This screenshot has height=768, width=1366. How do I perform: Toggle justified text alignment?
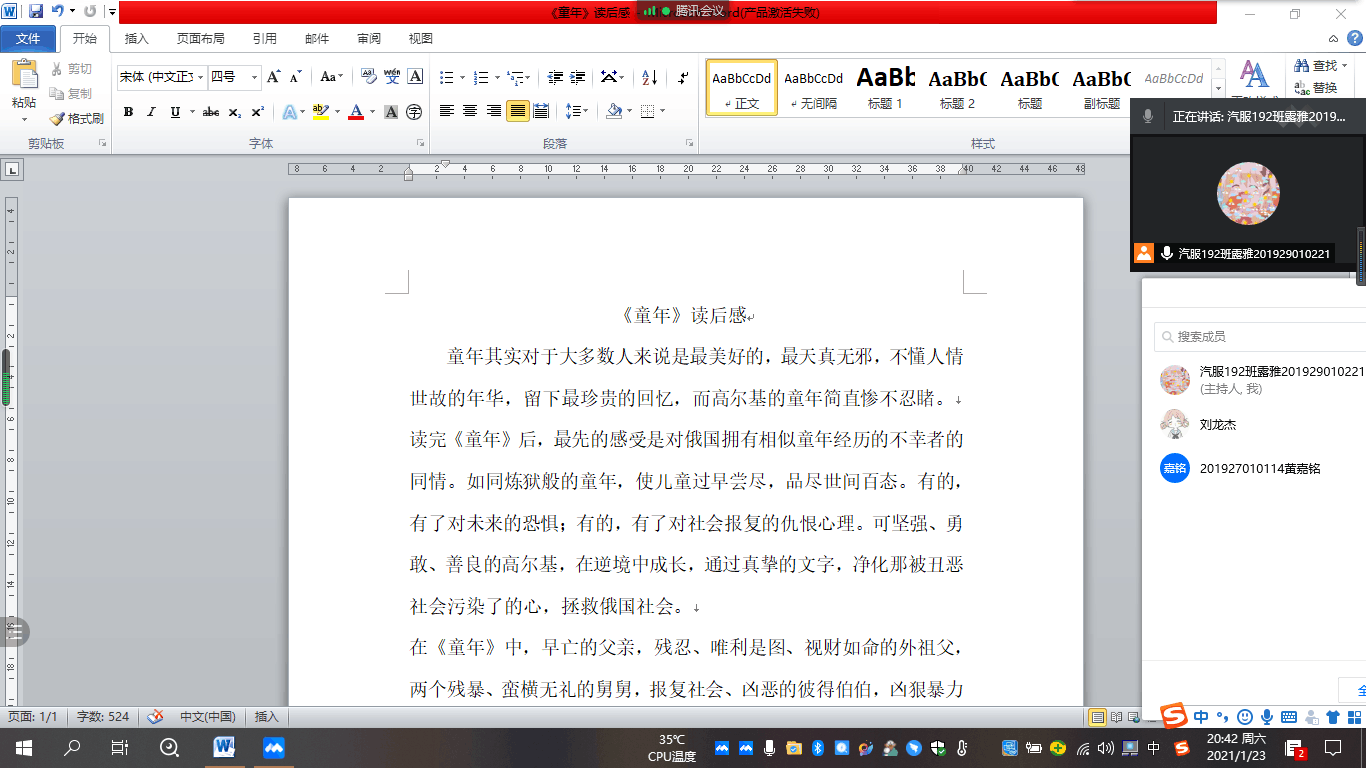click(x=518, y=111)
